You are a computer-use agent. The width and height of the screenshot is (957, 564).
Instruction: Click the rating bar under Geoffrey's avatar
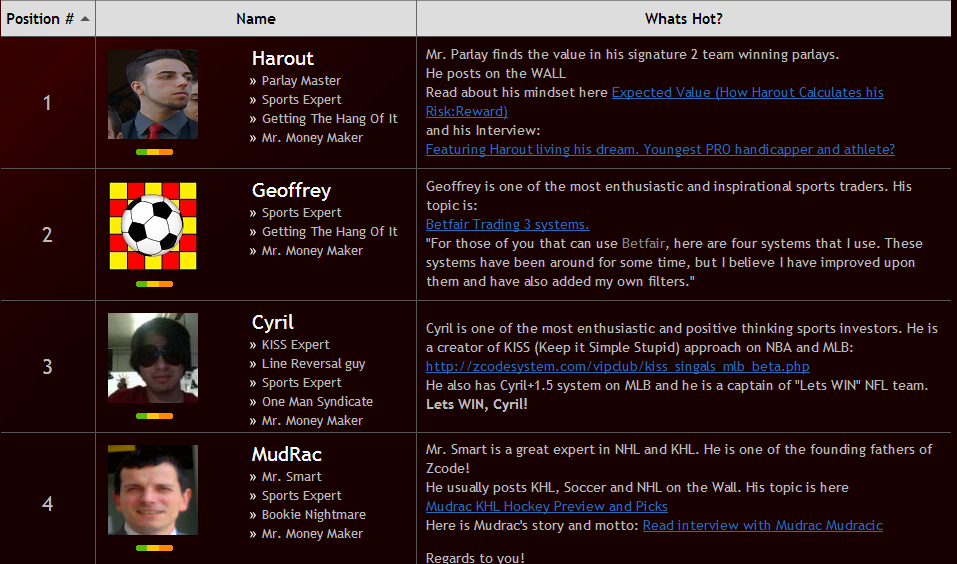pos(154,284)
